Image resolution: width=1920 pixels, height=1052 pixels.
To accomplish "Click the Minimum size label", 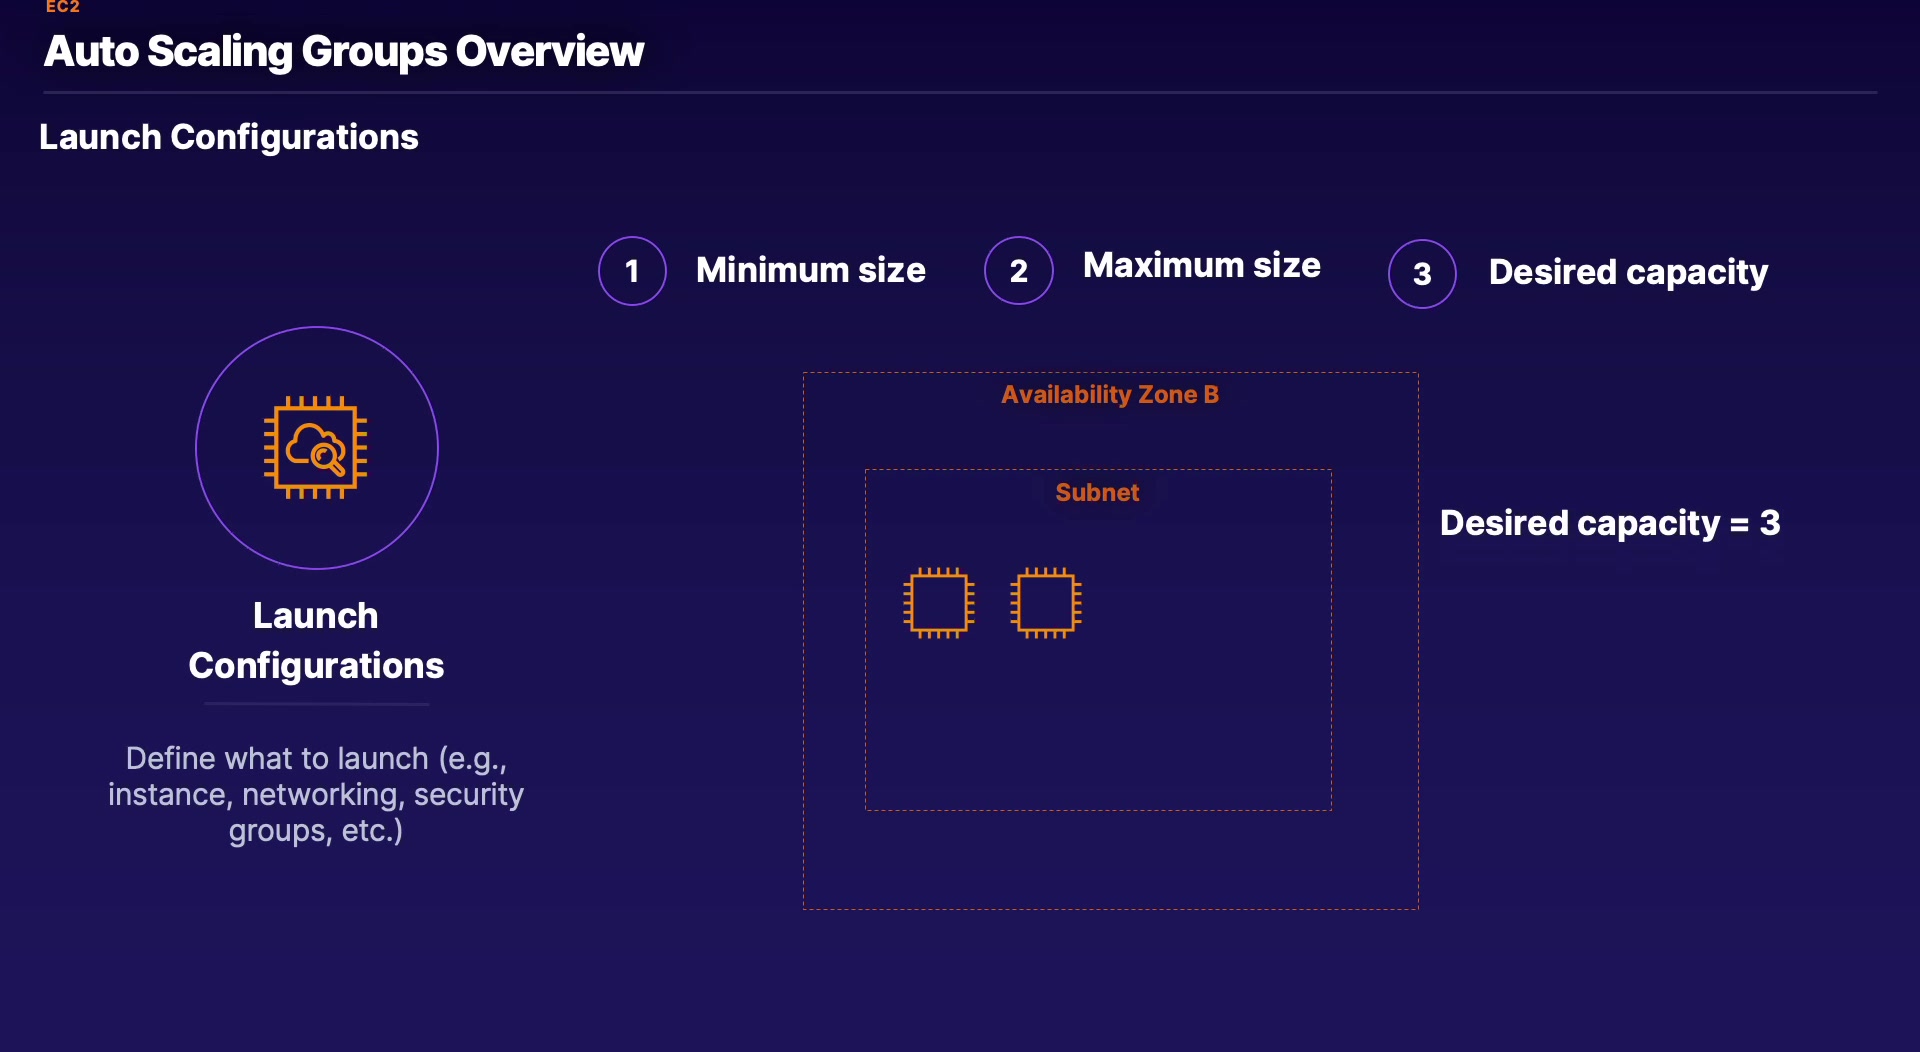I will pyautogui.click(x=810, y=270).
